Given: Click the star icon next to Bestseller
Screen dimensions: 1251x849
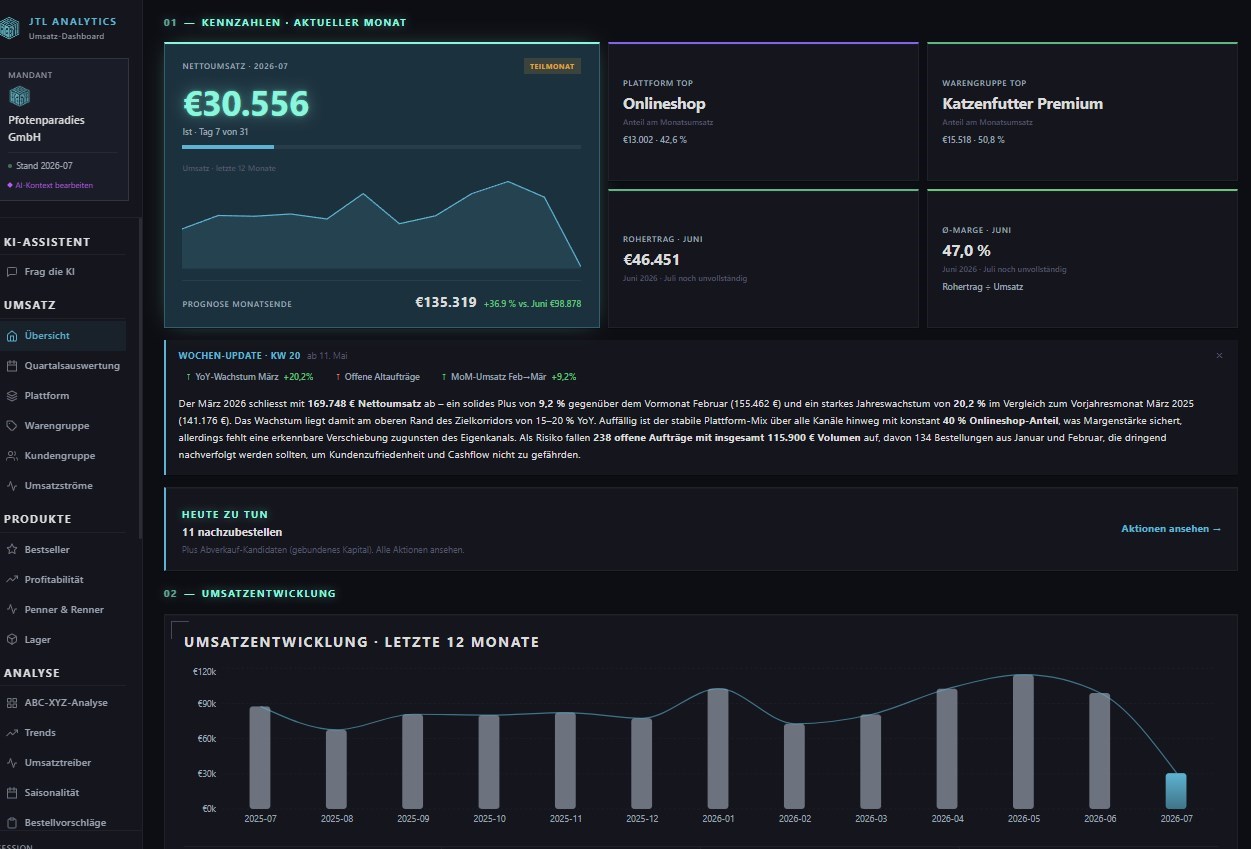Looking at the screenshot, I should pyautogui.click(x=12, y=550).
